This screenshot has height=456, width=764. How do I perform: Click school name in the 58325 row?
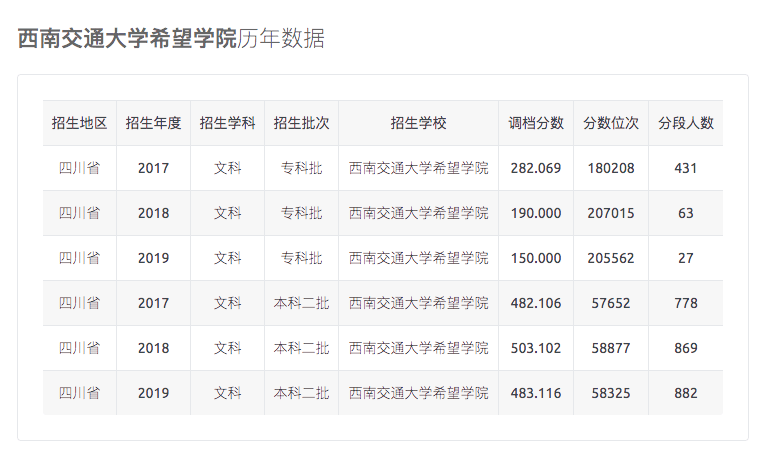[x=419, y=393]
